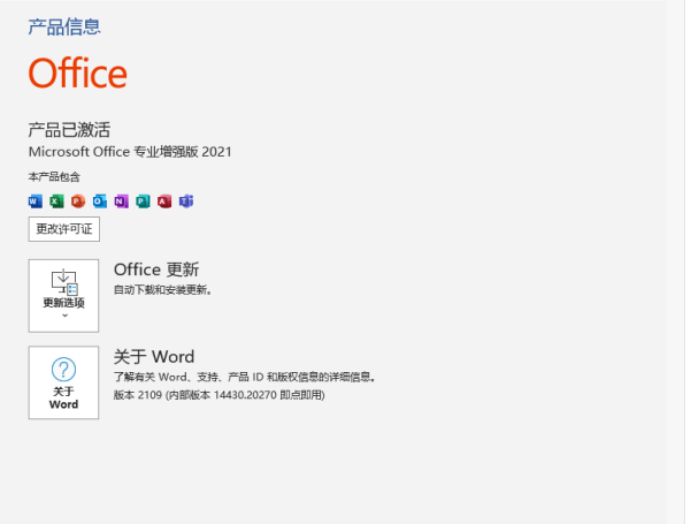Click the Word app icon
Image resolution: width=686 pixels, height=524 pixels.
[x=35, y=201]
